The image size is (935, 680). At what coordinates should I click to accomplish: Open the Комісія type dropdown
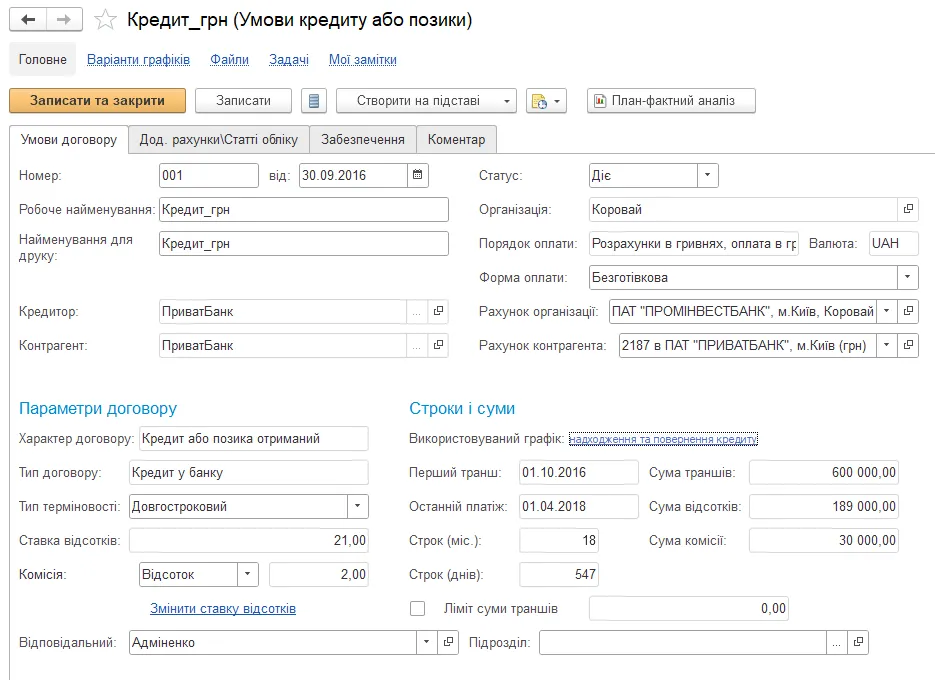tap(247, 574)
